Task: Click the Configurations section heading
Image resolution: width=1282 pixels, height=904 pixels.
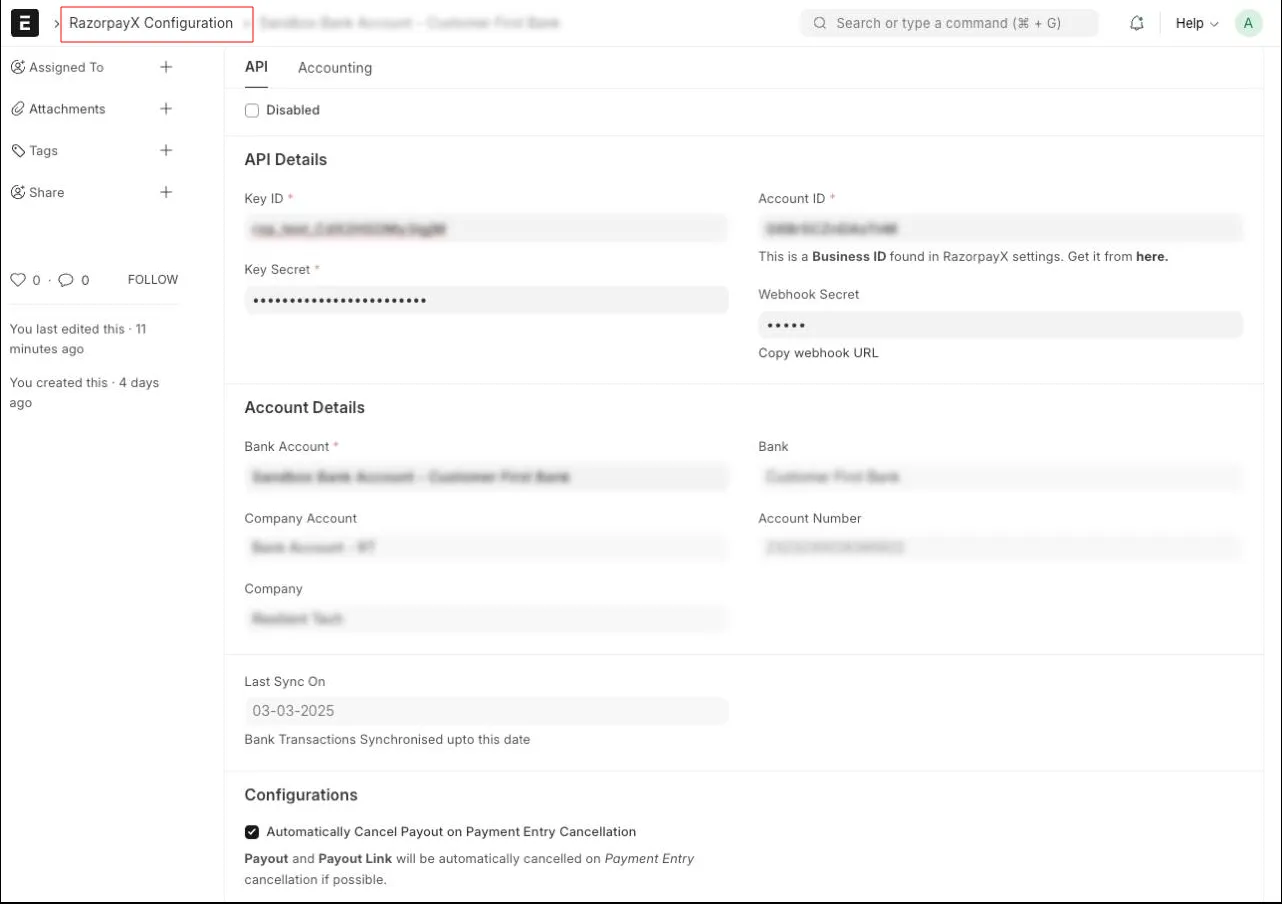Action: 301,795
